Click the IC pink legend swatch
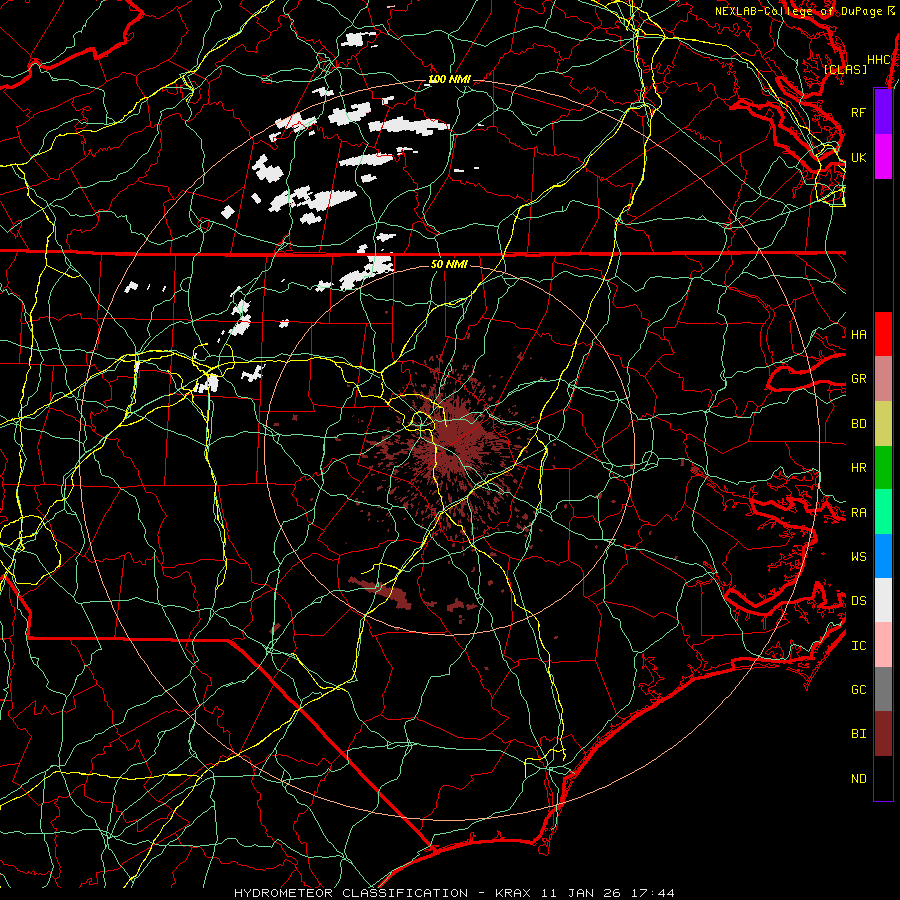Image resolution: width=900 pixels, height=900 pixels. click(883, 645)
